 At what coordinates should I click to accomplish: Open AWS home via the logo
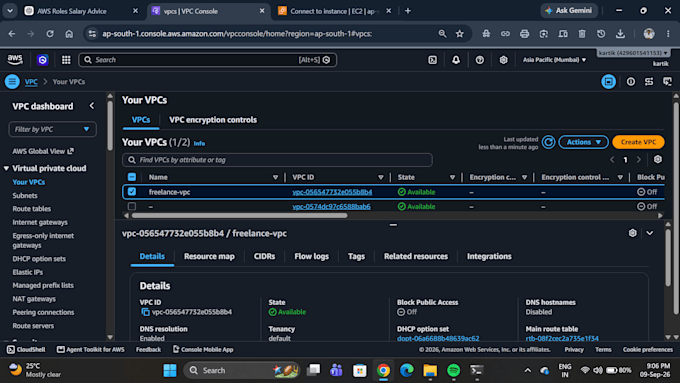(x=15, y=59)
